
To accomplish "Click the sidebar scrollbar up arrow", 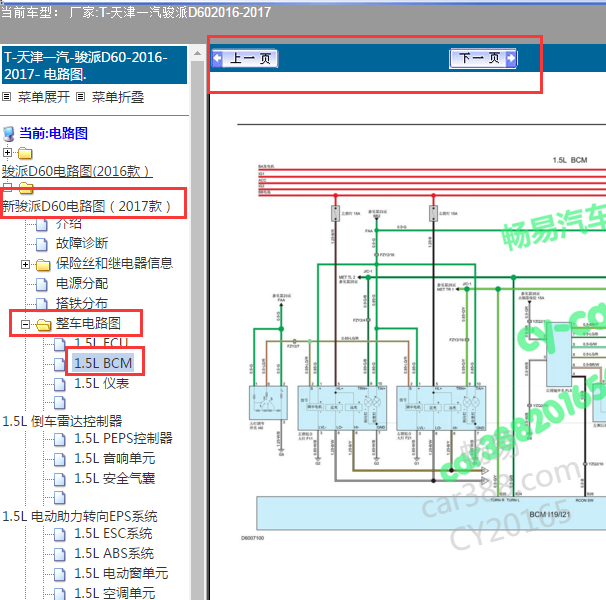I will [x=197, y=54].
